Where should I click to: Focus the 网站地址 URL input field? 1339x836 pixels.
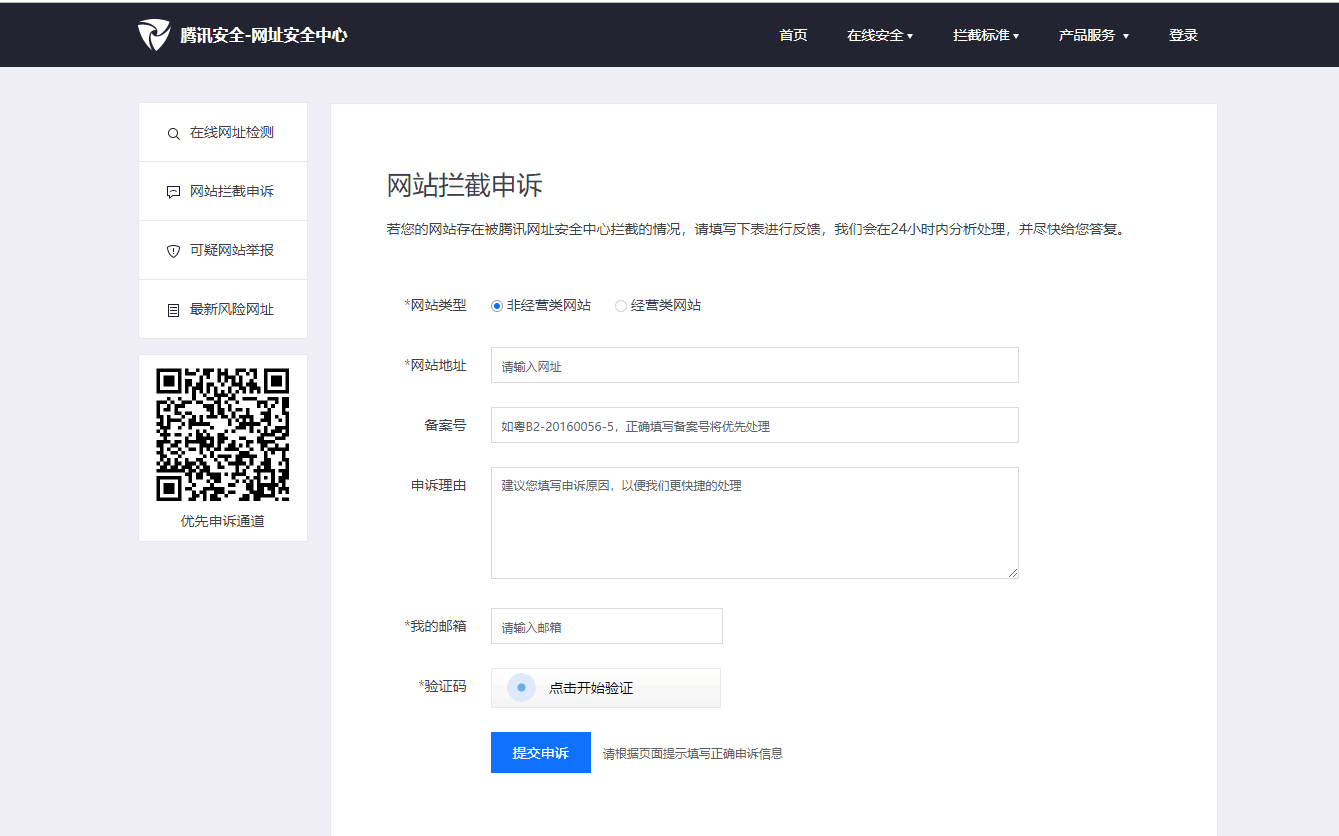(754, 366)
